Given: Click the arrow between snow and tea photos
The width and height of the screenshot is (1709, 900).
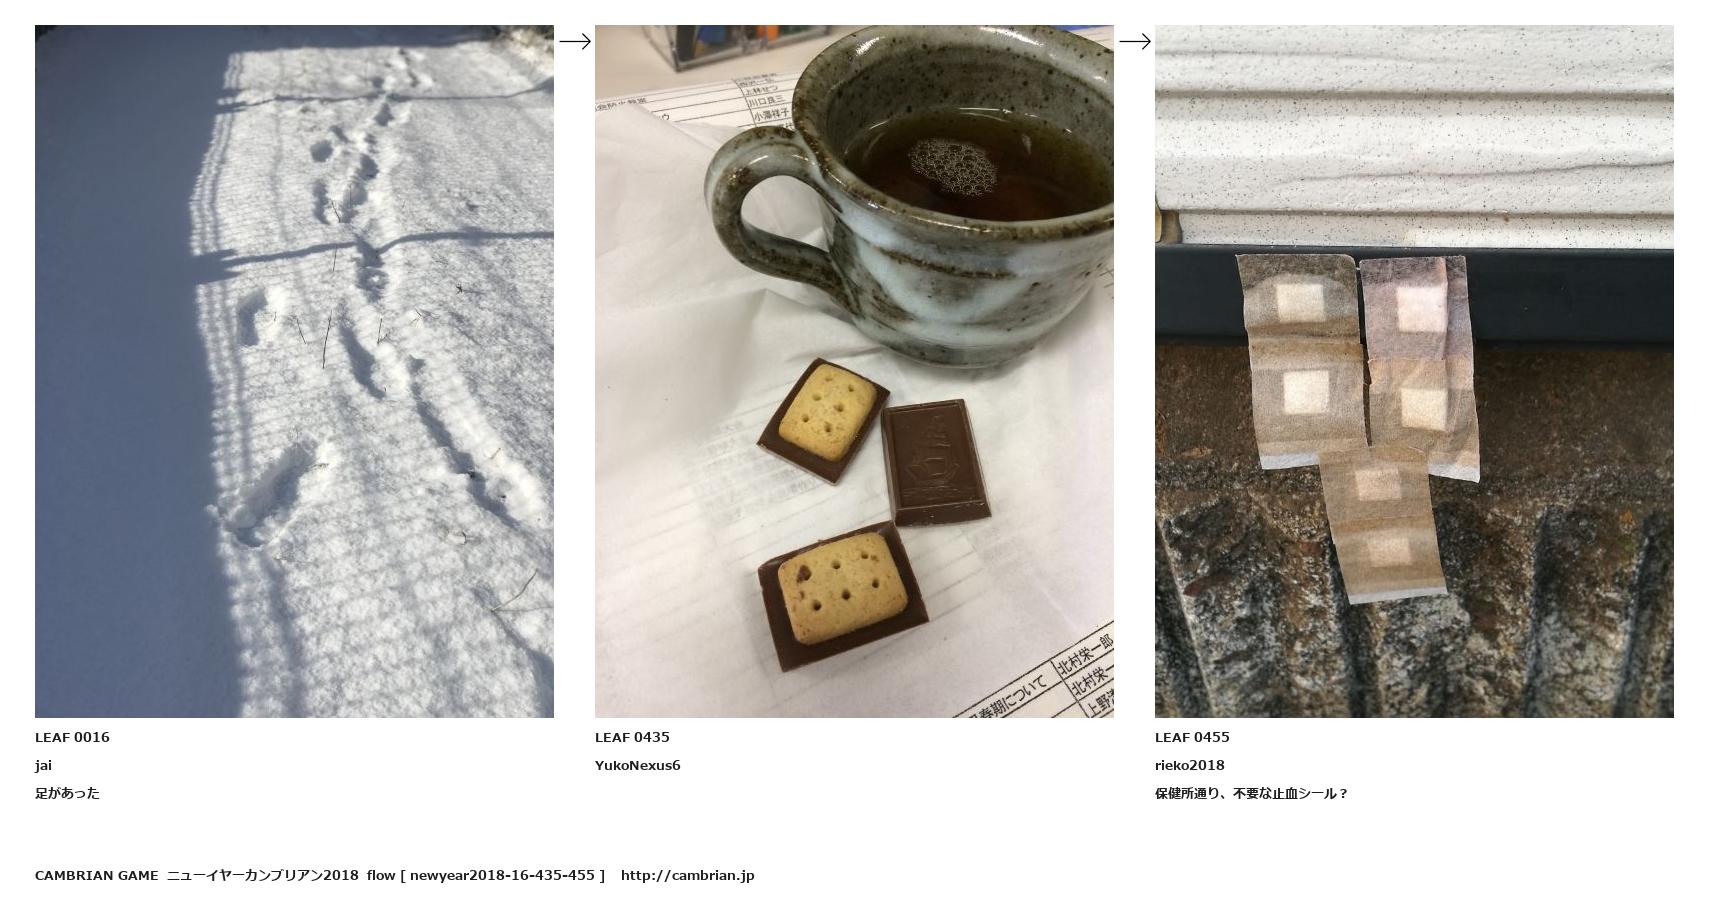Looking at the screenshot, I should pyautogui.click(x=574, y=41).
